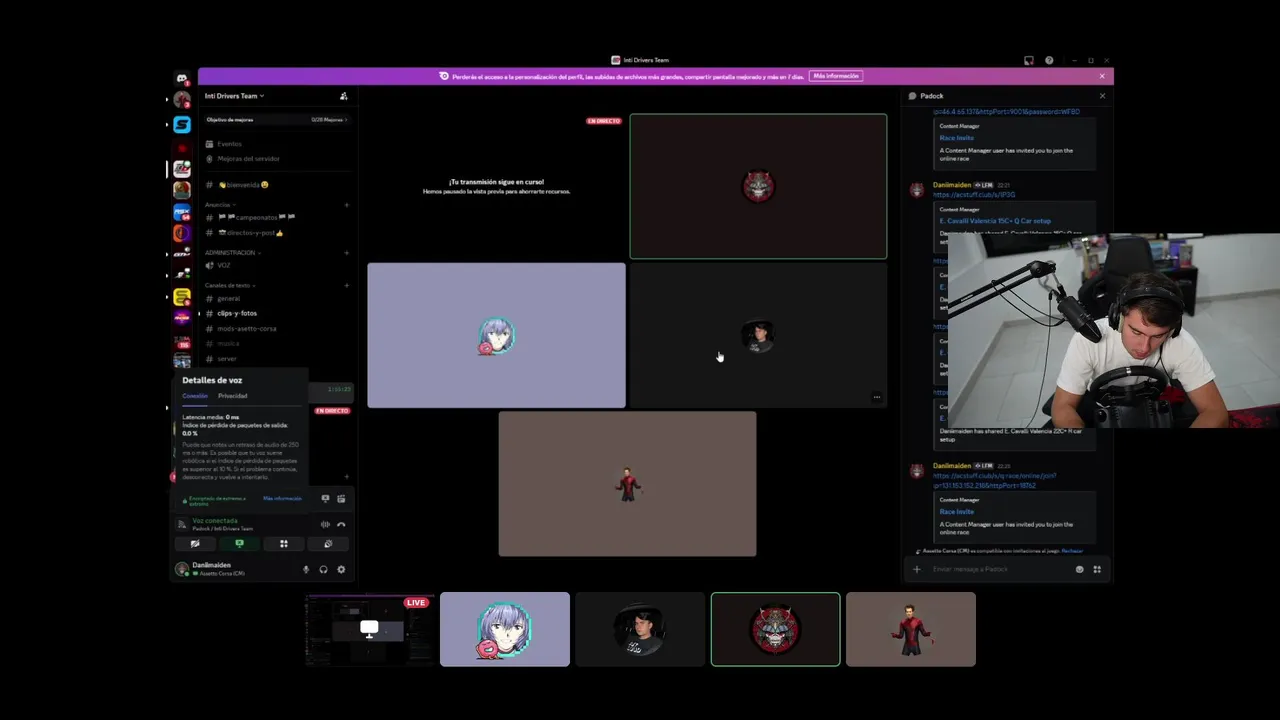Image resolution: width=1280 pixels, height=720 pixels.
Task: Open user settings gear icon
Action: [x=341, y=569]
